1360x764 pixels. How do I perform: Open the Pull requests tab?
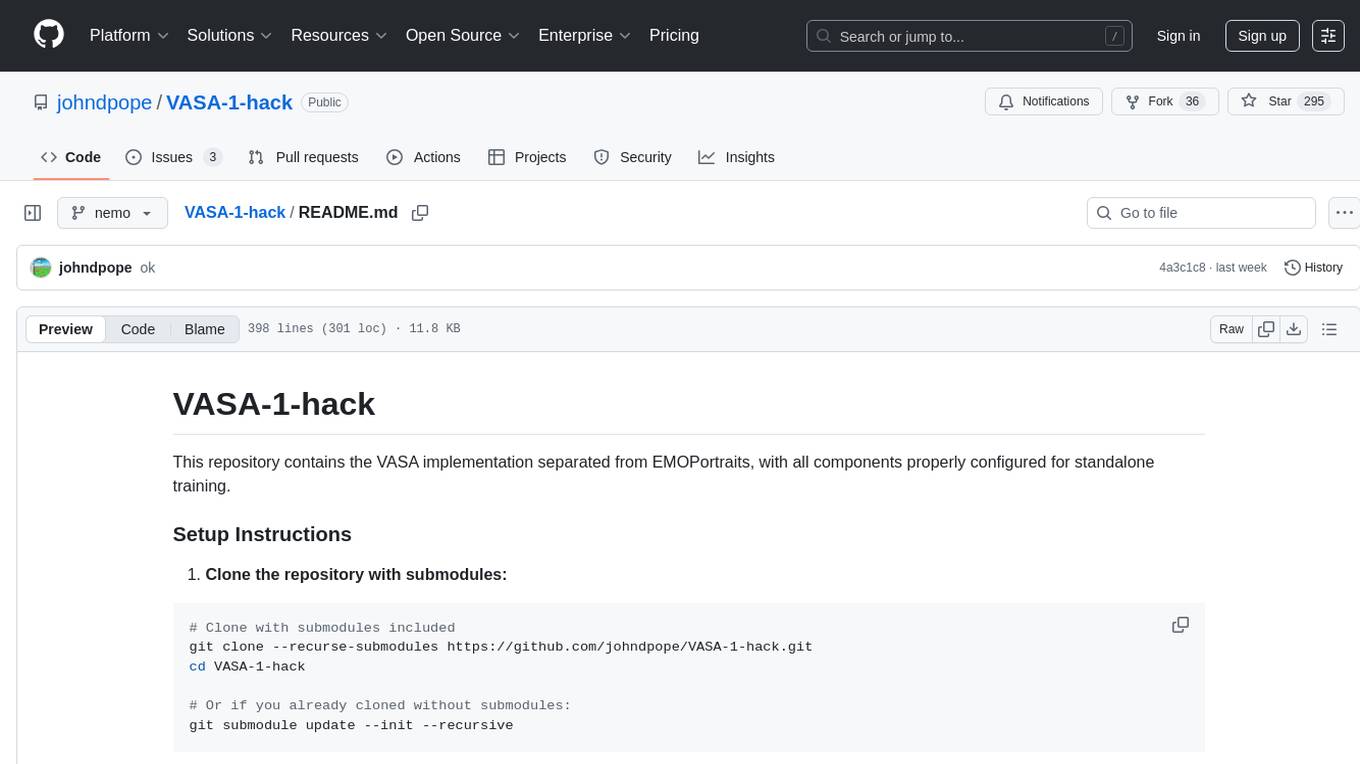(x=303, y=157)
